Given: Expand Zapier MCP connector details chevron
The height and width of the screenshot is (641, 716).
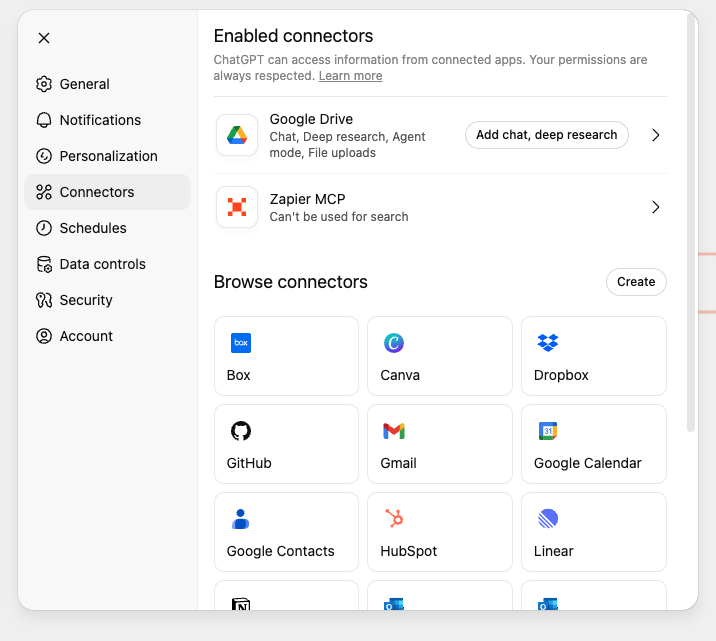Looking at the screenshot, I should (x=656, y=207).
